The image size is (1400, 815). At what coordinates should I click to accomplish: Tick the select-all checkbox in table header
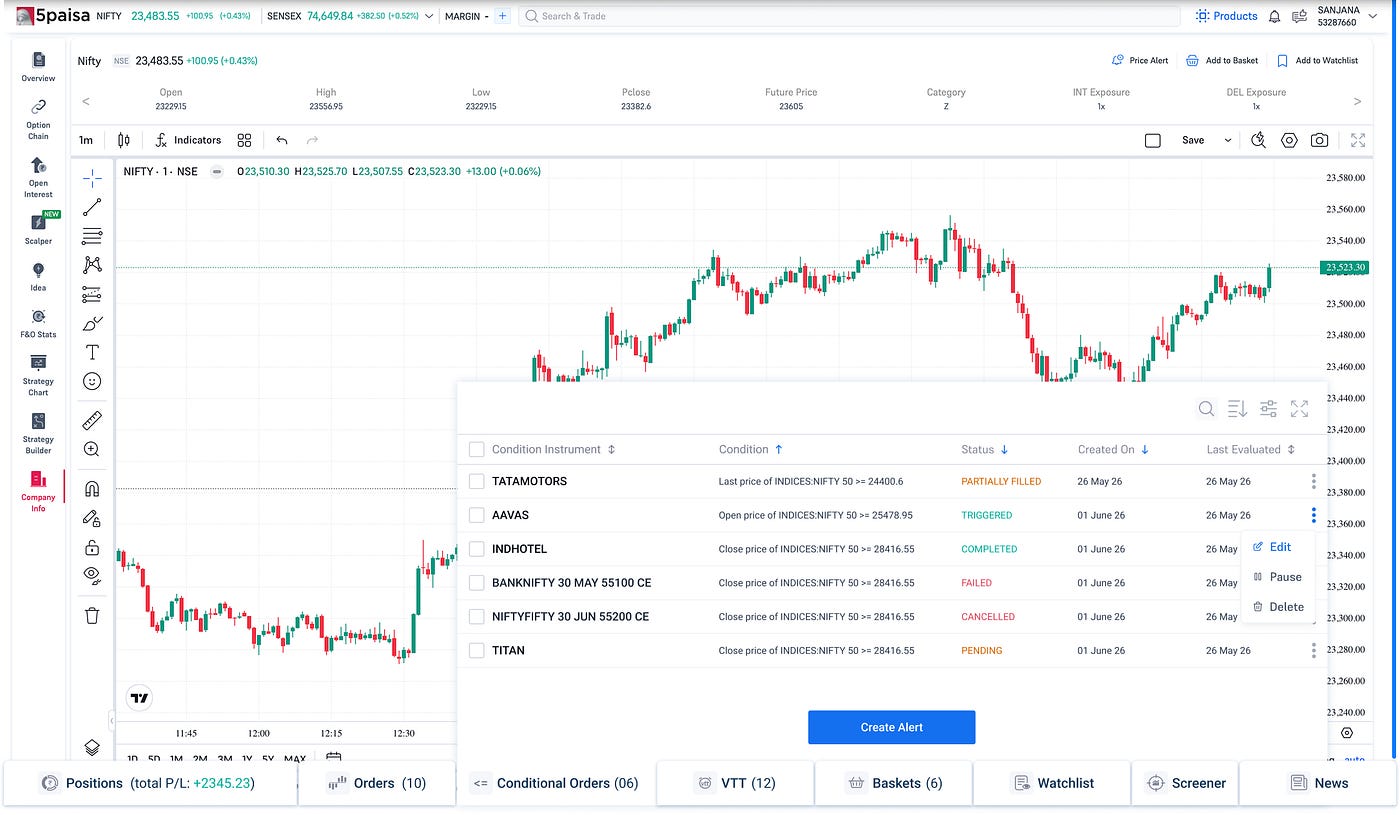pyautogui.click(x=476, y=450)
